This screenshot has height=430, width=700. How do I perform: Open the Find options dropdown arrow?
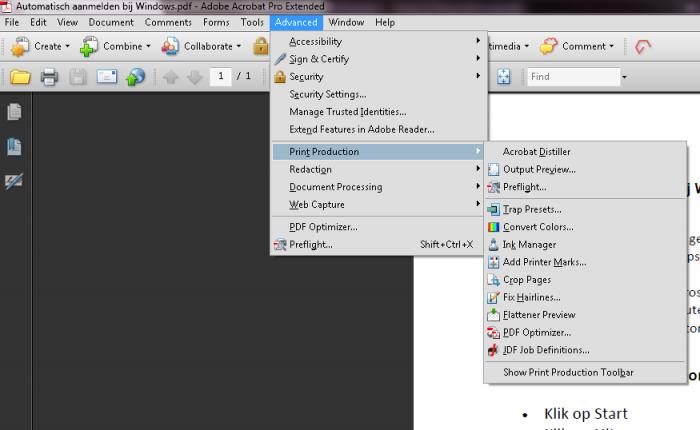coord(624,77)
